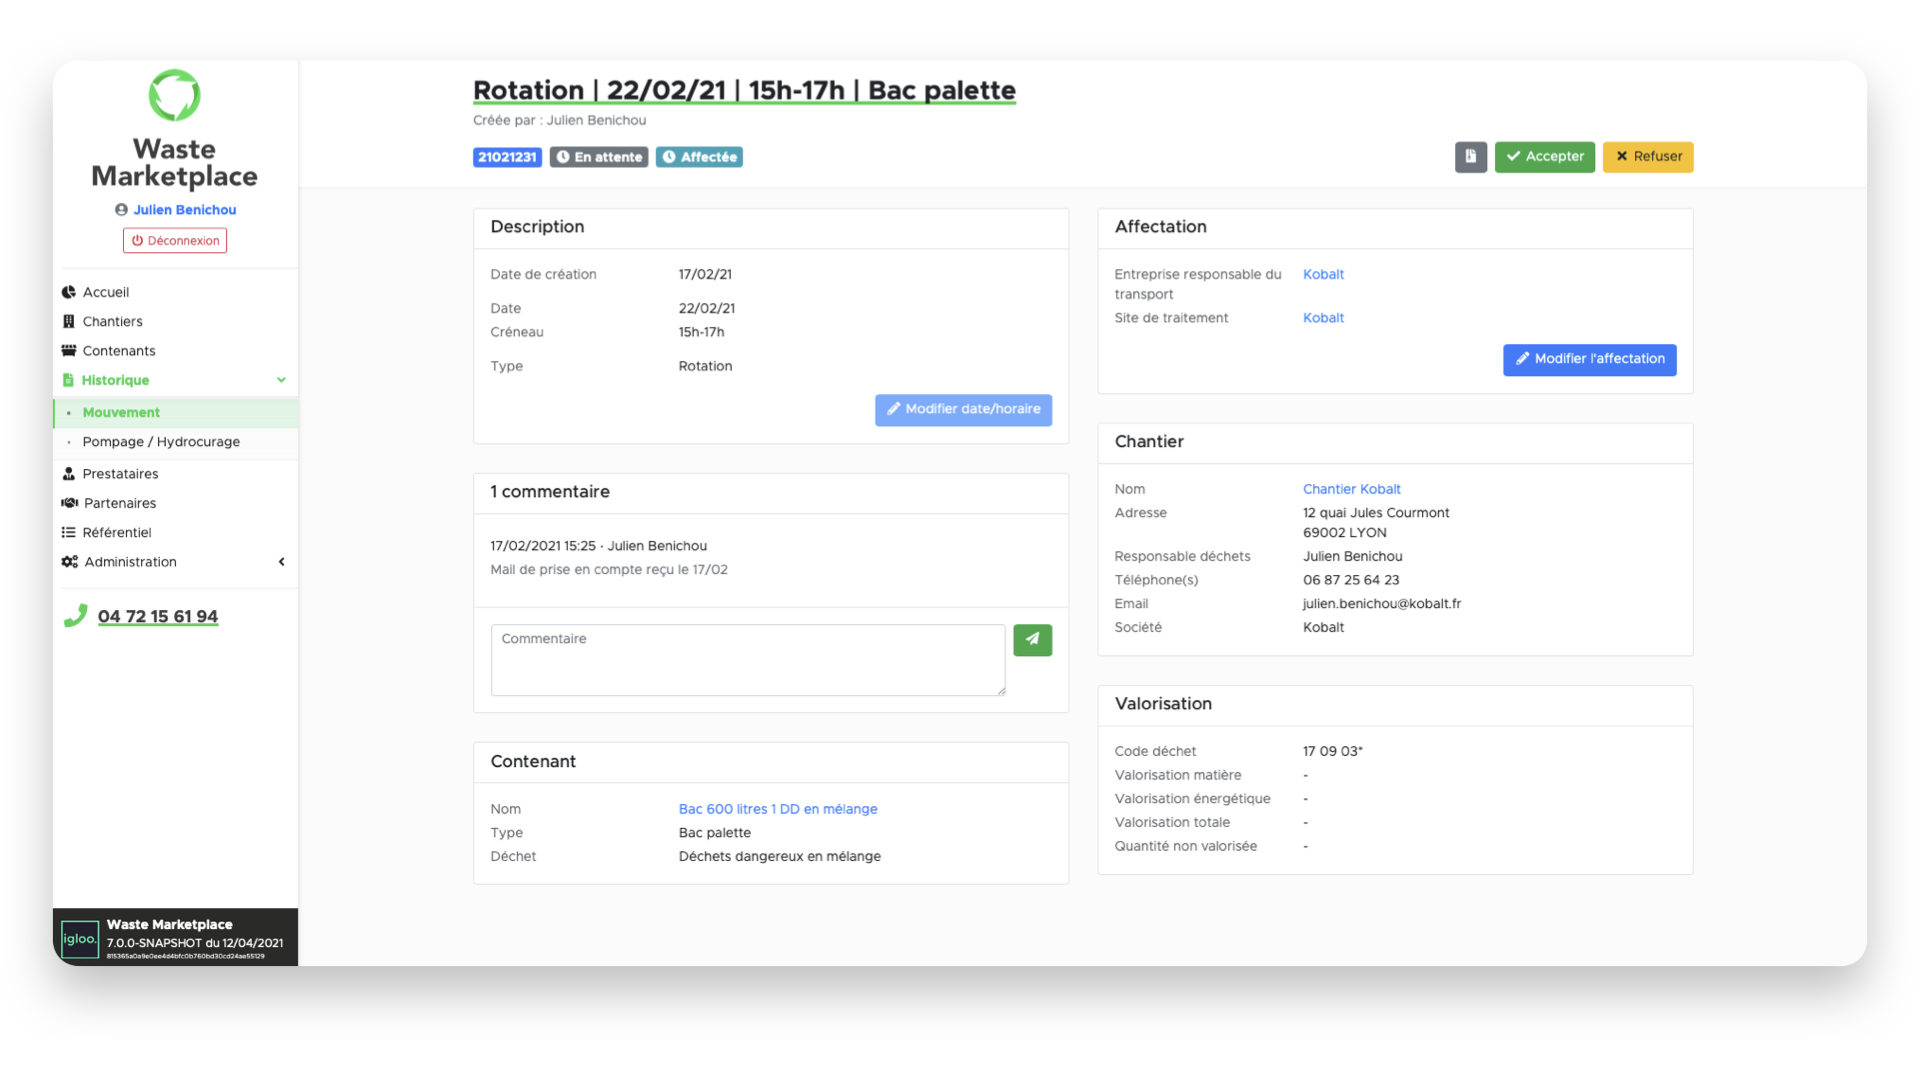This screenshot has width=1920, height=1080.
Task: Open the Chantiers menu item
Action: 112,322
